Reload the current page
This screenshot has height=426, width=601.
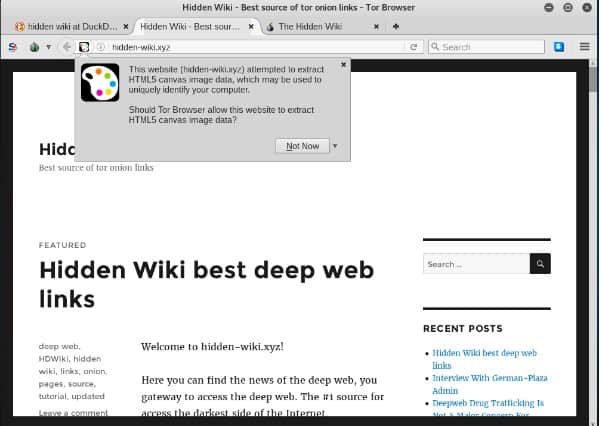(413, 47)
